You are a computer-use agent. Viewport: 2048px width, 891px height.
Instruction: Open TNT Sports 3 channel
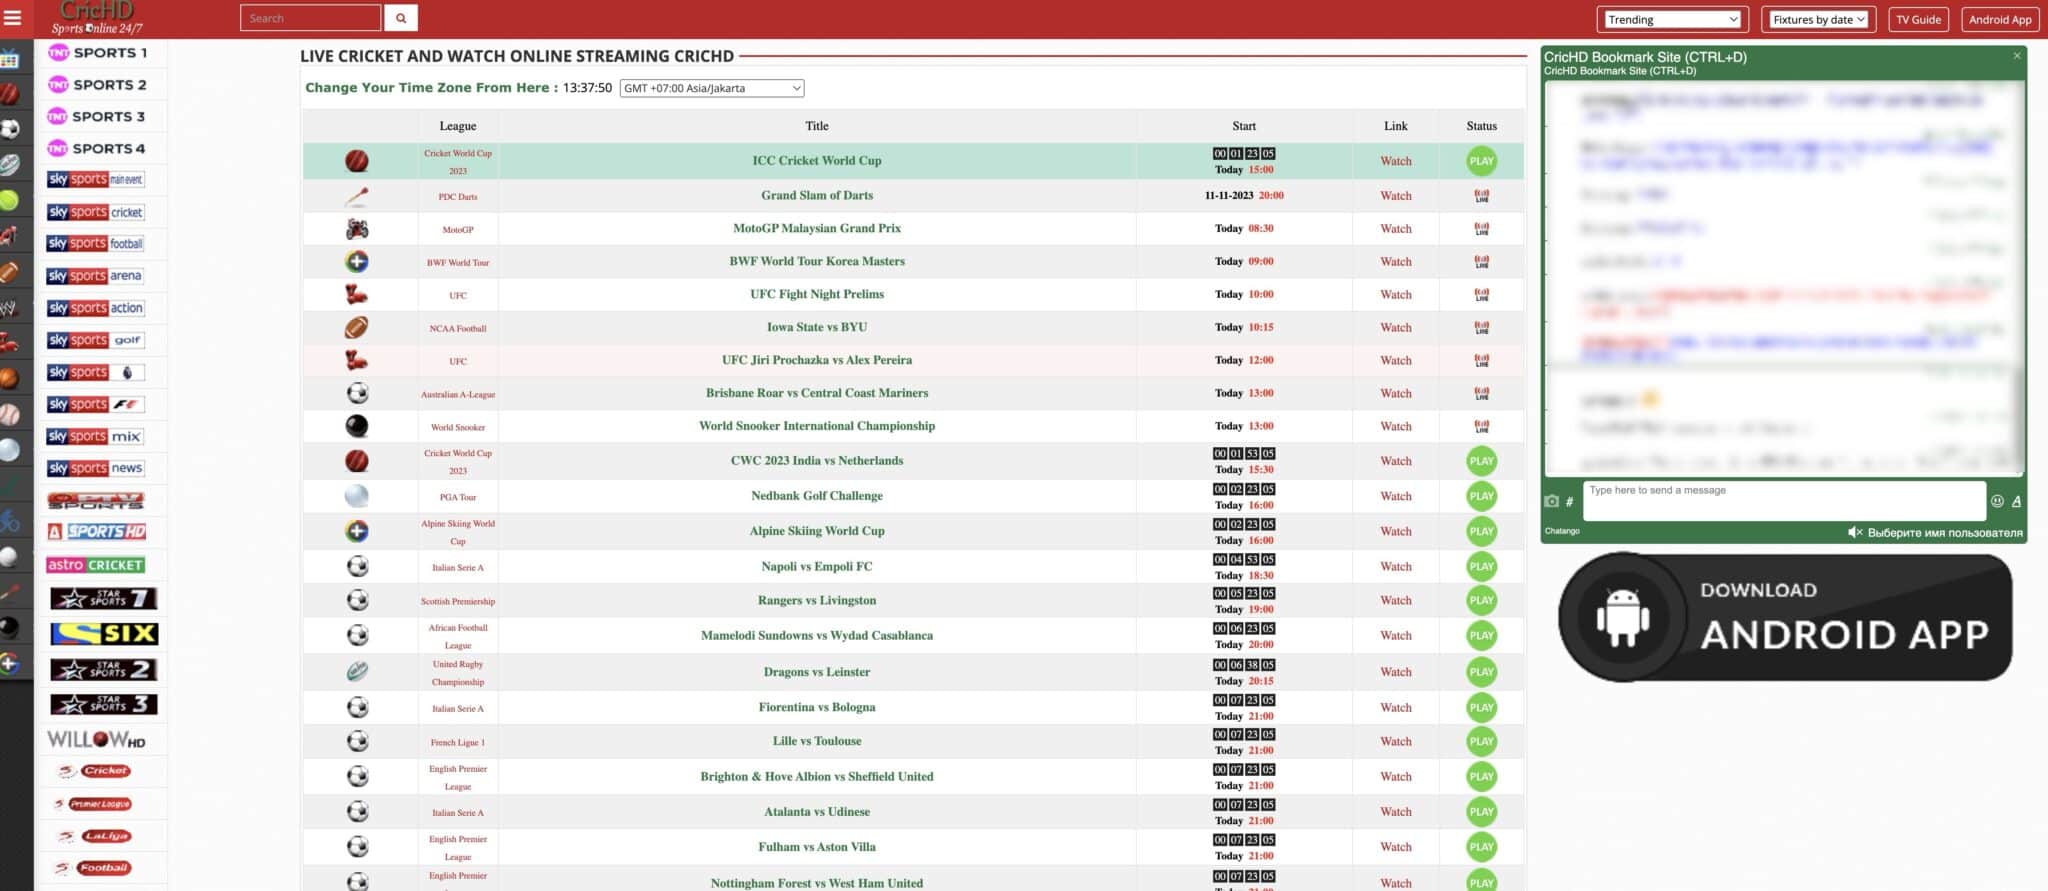pos(98,117)
